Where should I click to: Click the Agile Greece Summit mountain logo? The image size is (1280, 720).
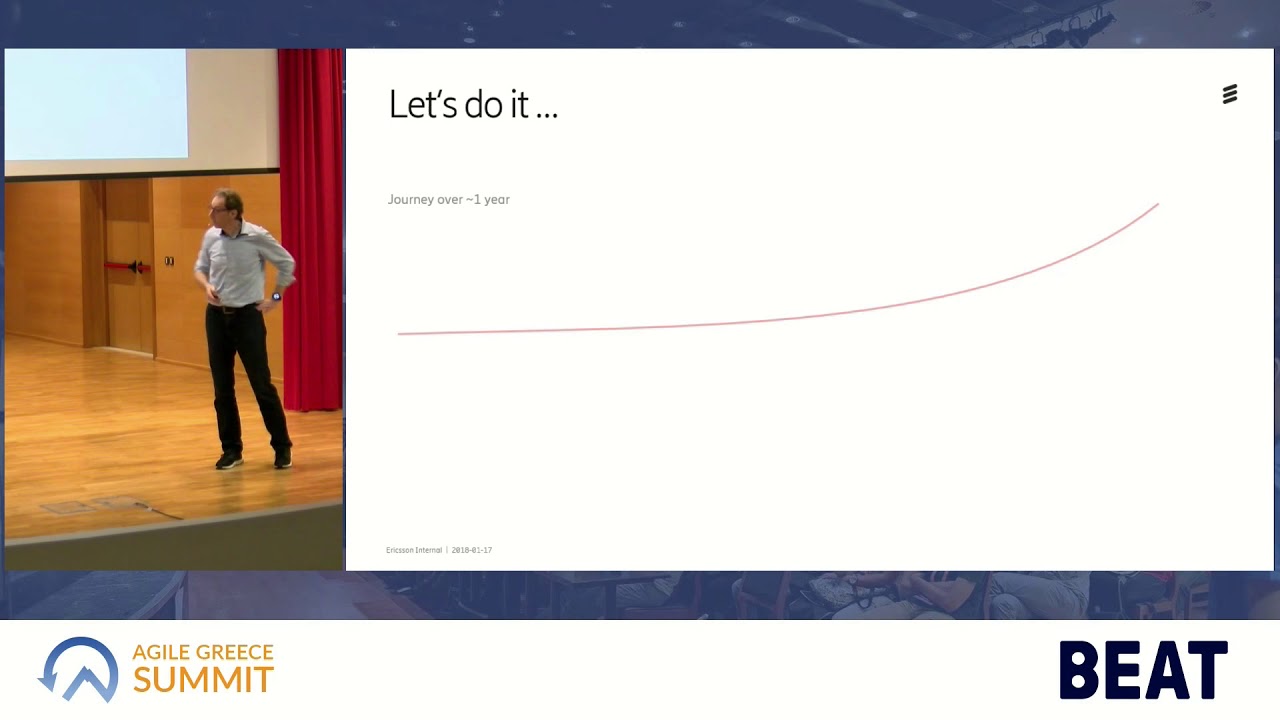point(78,669)
